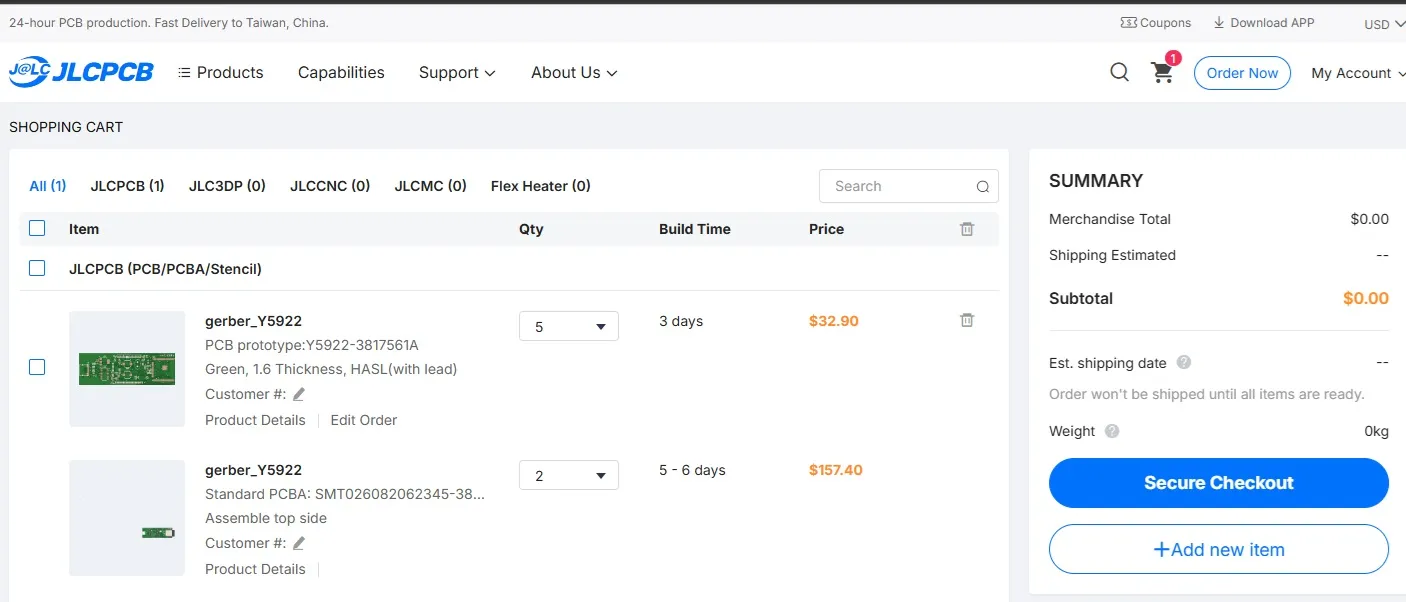
Task: Change currency via USD dropdown
Action: coord(1384,24)
